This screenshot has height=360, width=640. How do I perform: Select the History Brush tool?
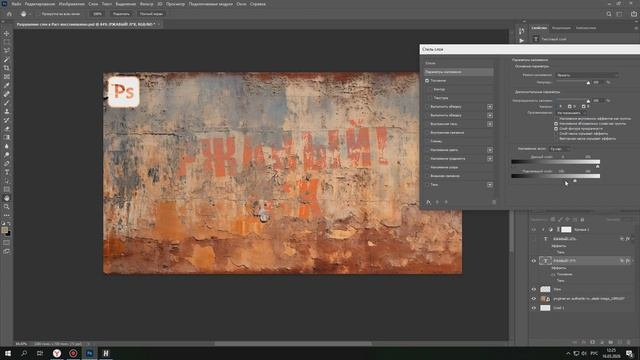(x=7, y=120)
